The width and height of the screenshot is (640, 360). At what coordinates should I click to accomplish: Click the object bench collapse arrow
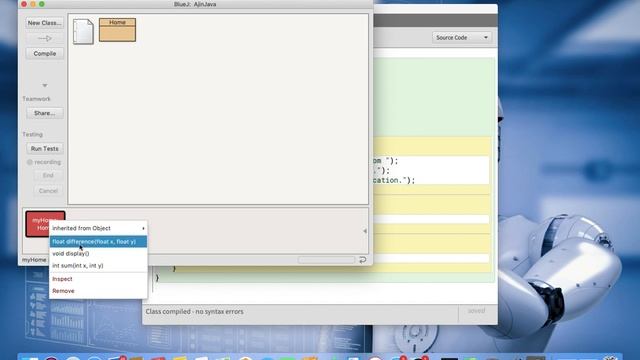pyautogui.click(x=365, y=231)
